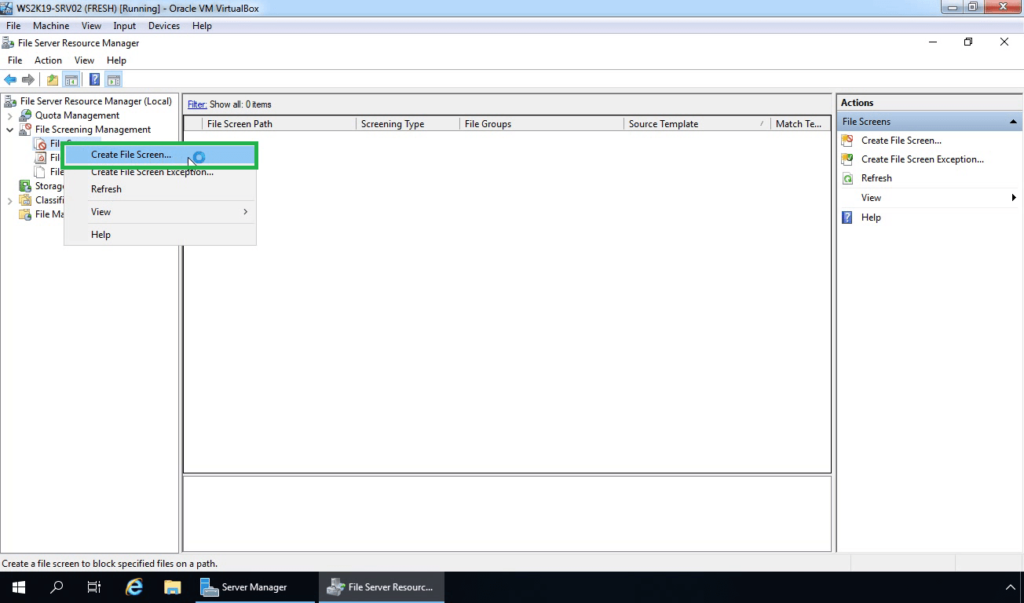Click the Classification Management folder icon
The image size is (1024, 603).
click(x=25, y=200)
